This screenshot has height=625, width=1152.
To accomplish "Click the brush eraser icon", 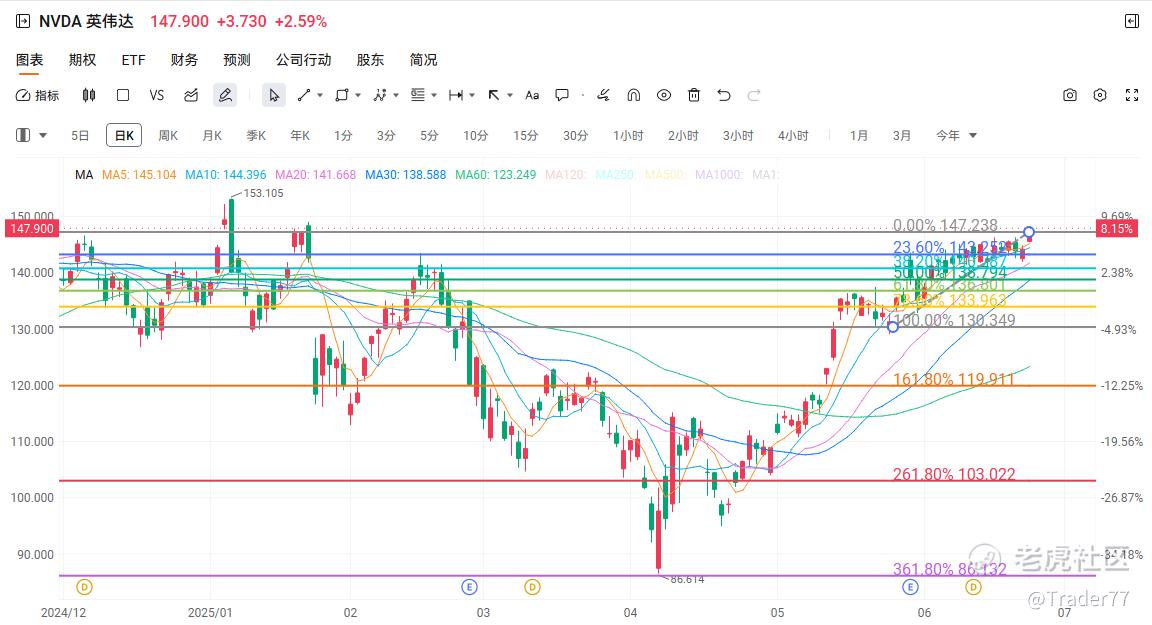I will (x=603, y=95).
